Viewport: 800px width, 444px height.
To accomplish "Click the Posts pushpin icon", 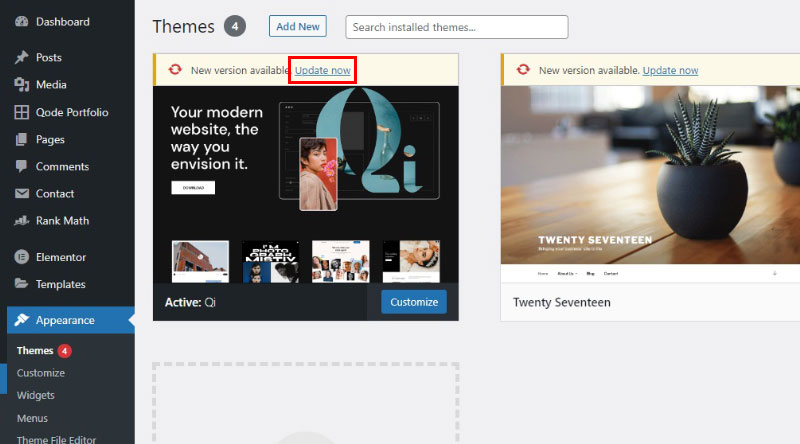I will click(21, 57).
